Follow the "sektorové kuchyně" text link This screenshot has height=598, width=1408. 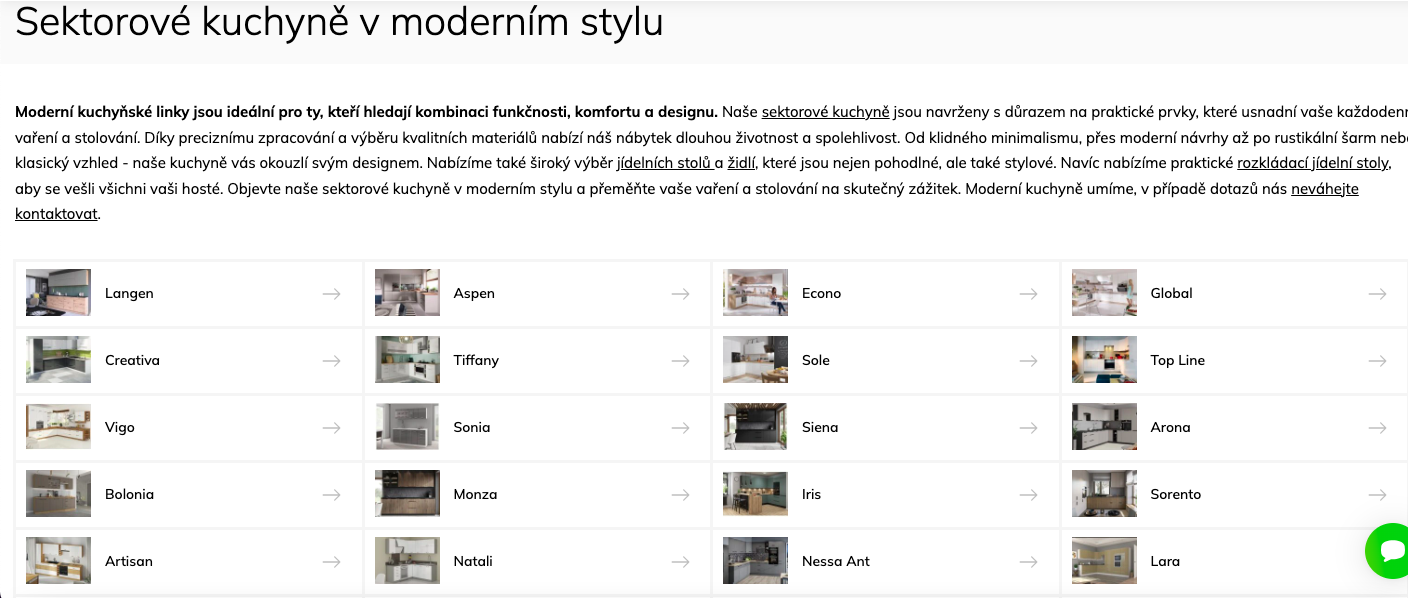pos(825,111)
